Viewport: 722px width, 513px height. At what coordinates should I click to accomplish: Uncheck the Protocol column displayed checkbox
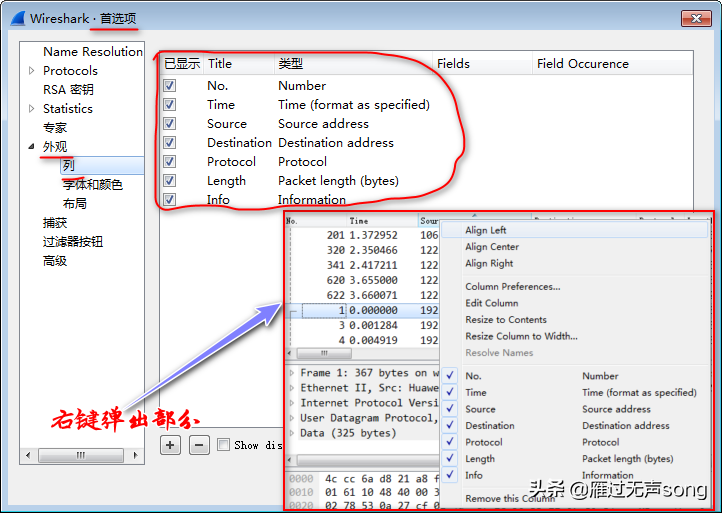[x=169, y=162]
